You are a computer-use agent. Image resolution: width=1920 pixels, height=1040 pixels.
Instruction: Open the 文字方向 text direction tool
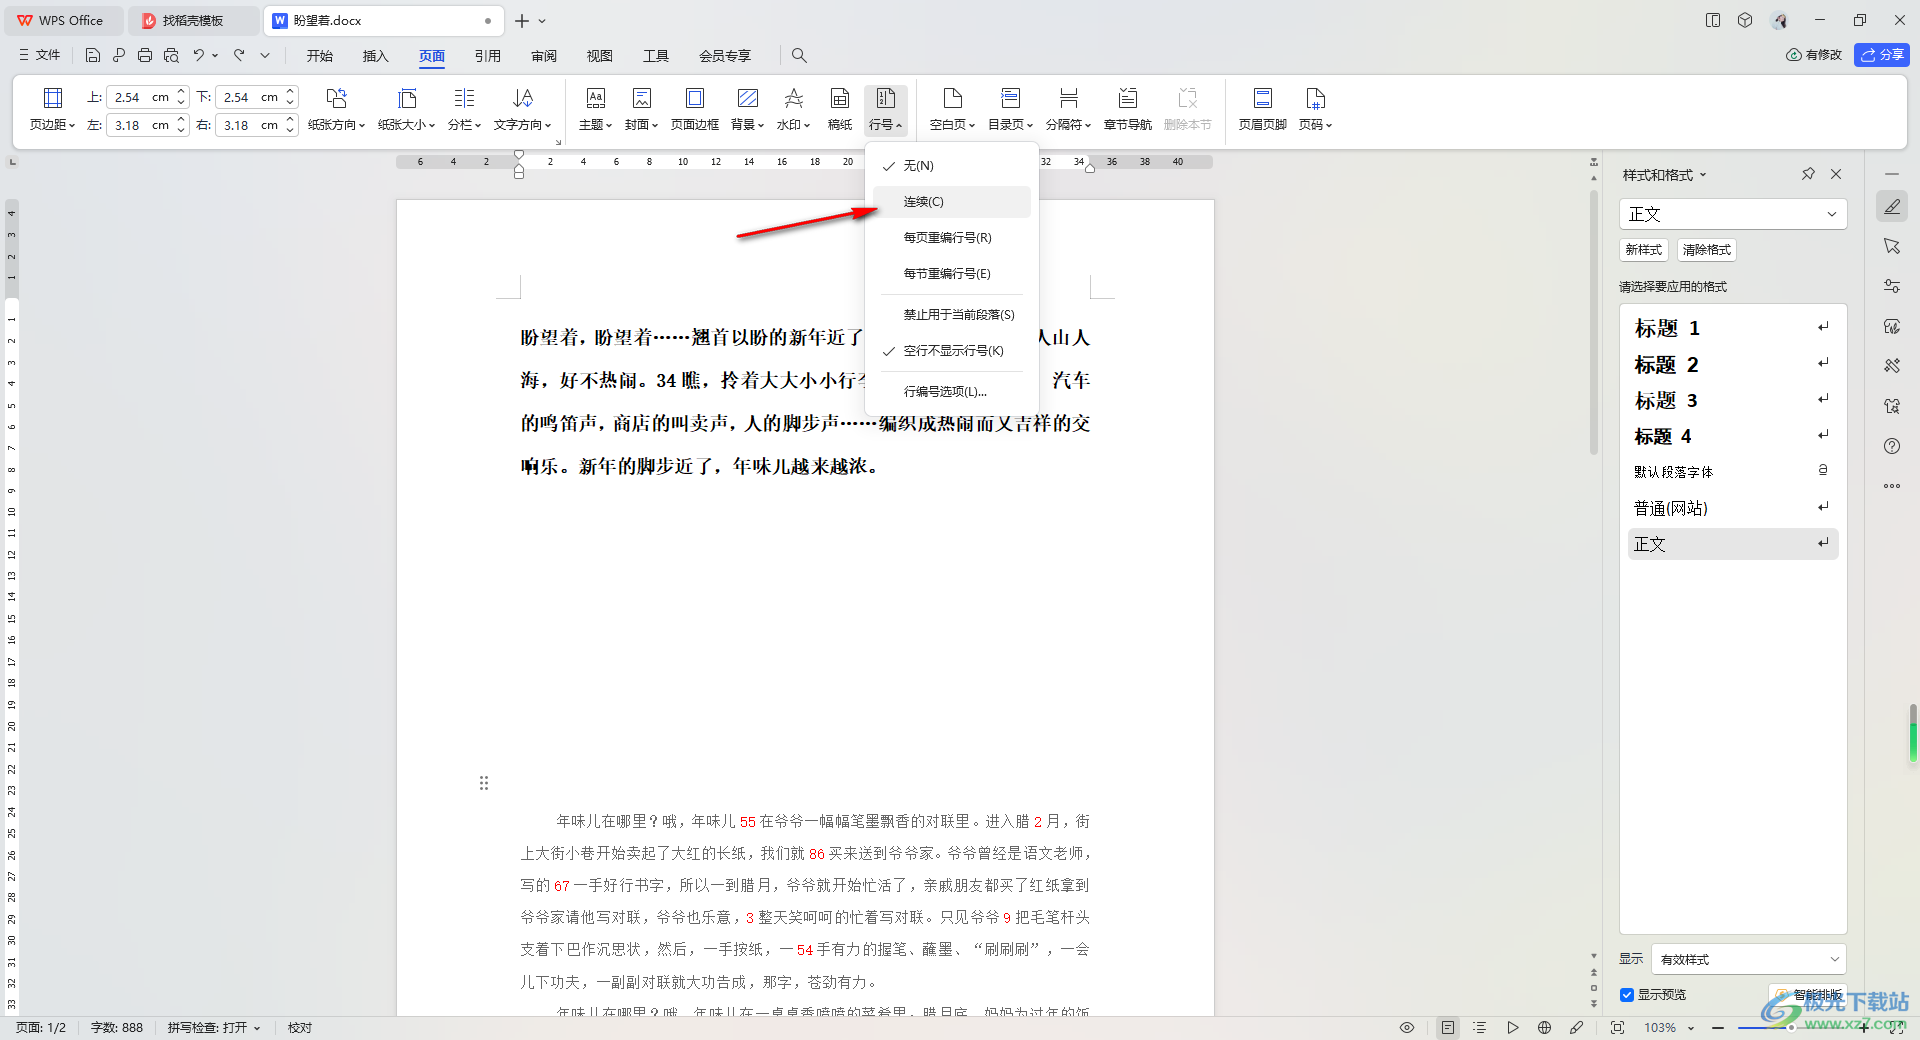(x=522, y=109)
